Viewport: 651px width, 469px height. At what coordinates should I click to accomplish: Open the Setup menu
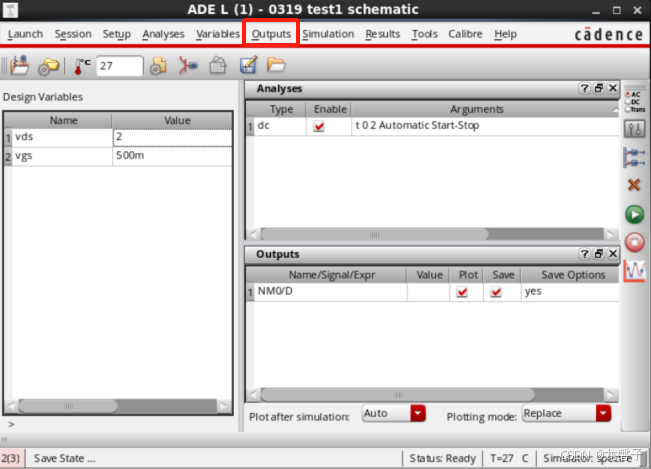point(117,34)
